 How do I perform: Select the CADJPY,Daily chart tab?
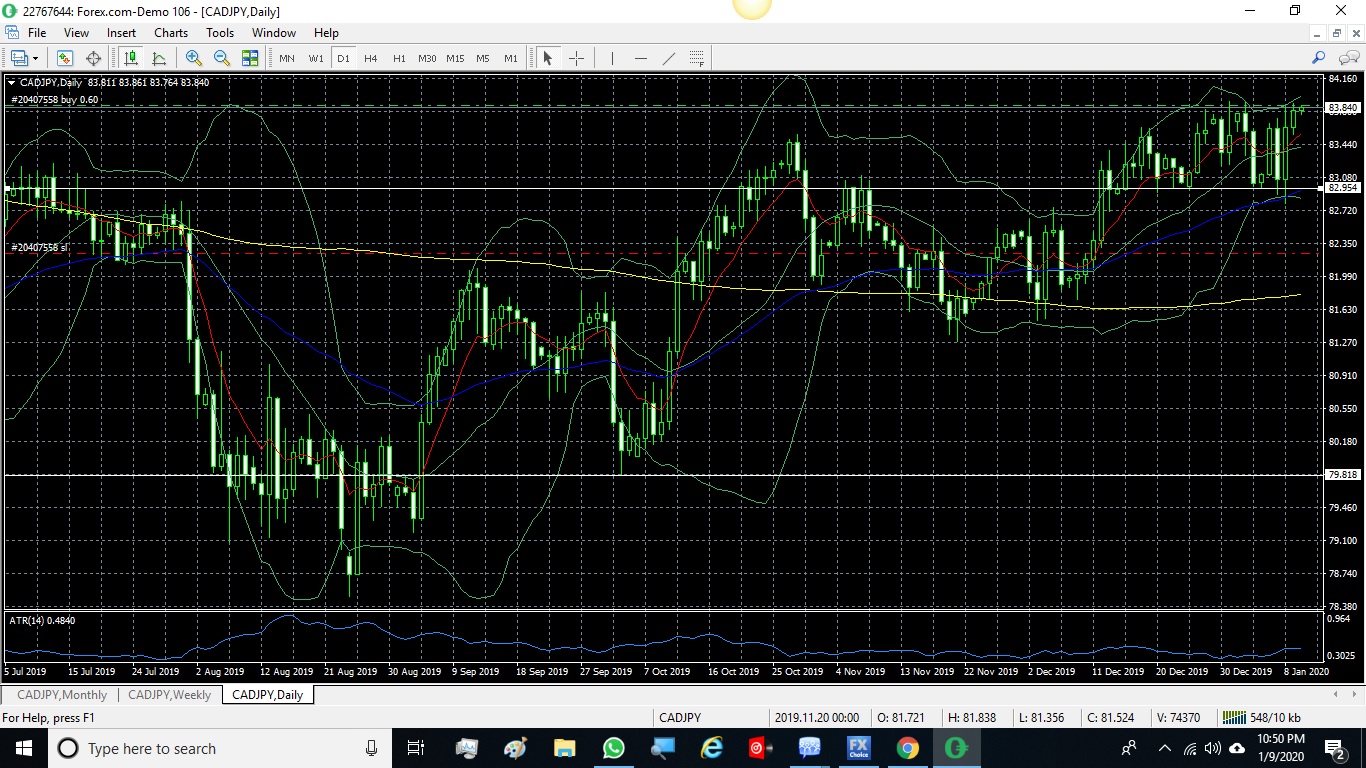pyautogui.click(x=267, y=695)
